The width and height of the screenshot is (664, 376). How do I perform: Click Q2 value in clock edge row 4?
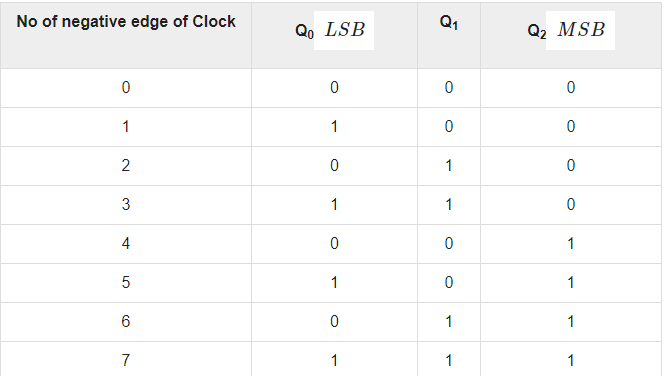click(x=571, y=243)
